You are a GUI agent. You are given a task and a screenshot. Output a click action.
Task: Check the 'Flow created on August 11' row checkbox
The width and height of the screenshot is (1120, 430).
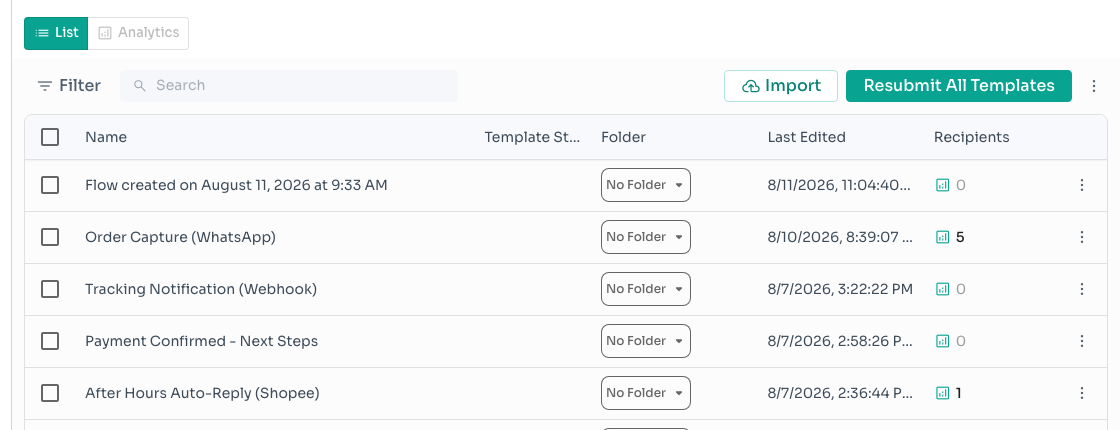pyautogui.click(x=50, y=185)
